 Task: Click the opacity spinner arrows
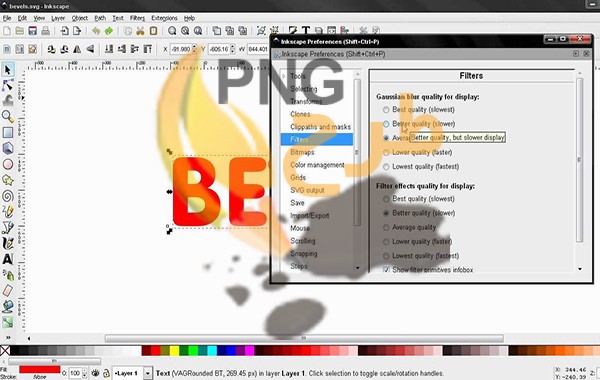pos(85,373)
